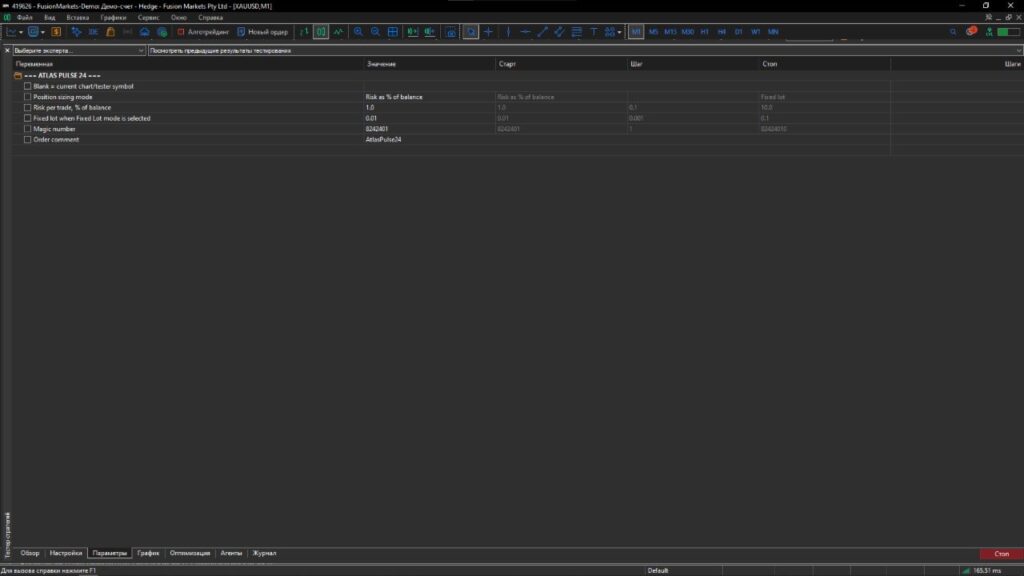Click the Market Watch dollar icon
1024x576 pixels.
[56, 31]
